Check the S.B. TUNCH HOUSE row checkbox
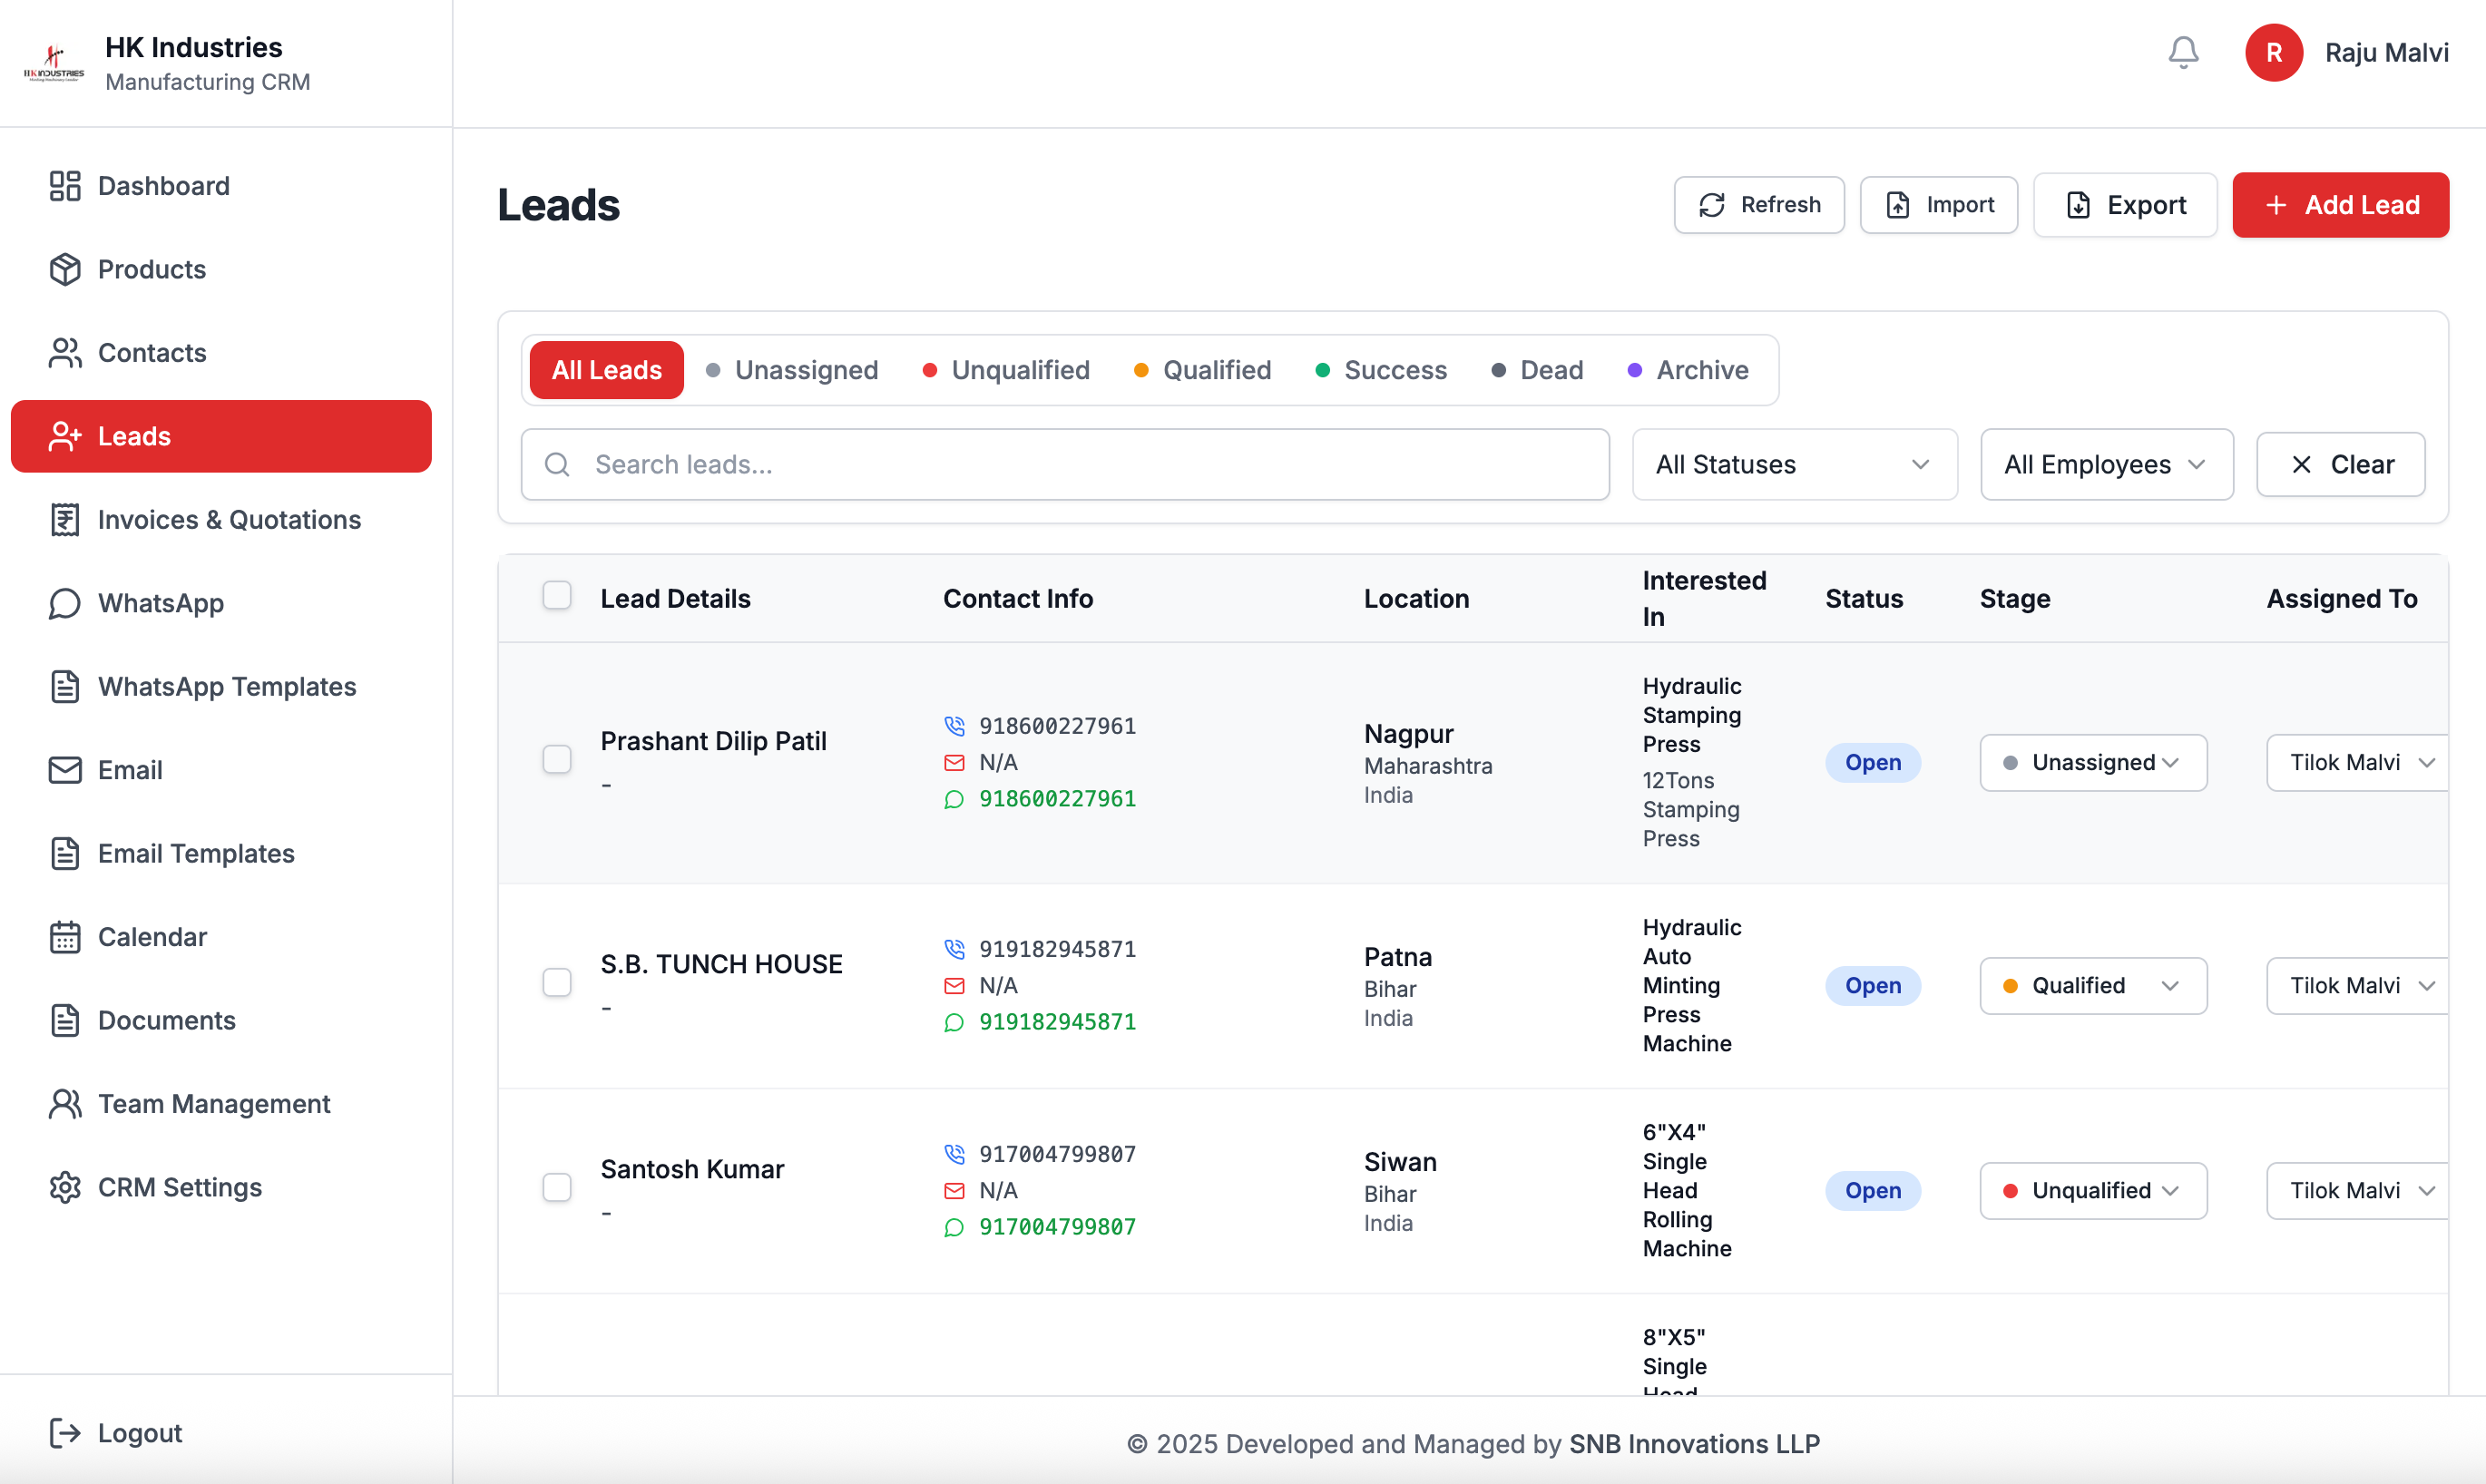This screenshot has height=1484, width=2486. pos(557,983)
